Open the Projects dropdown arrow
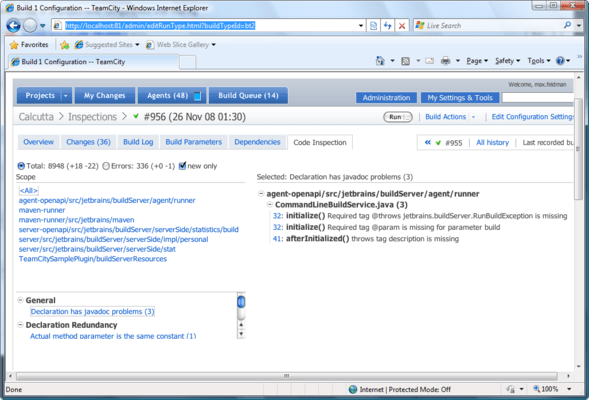The image size is (589, 400). (x=66, y=96)
